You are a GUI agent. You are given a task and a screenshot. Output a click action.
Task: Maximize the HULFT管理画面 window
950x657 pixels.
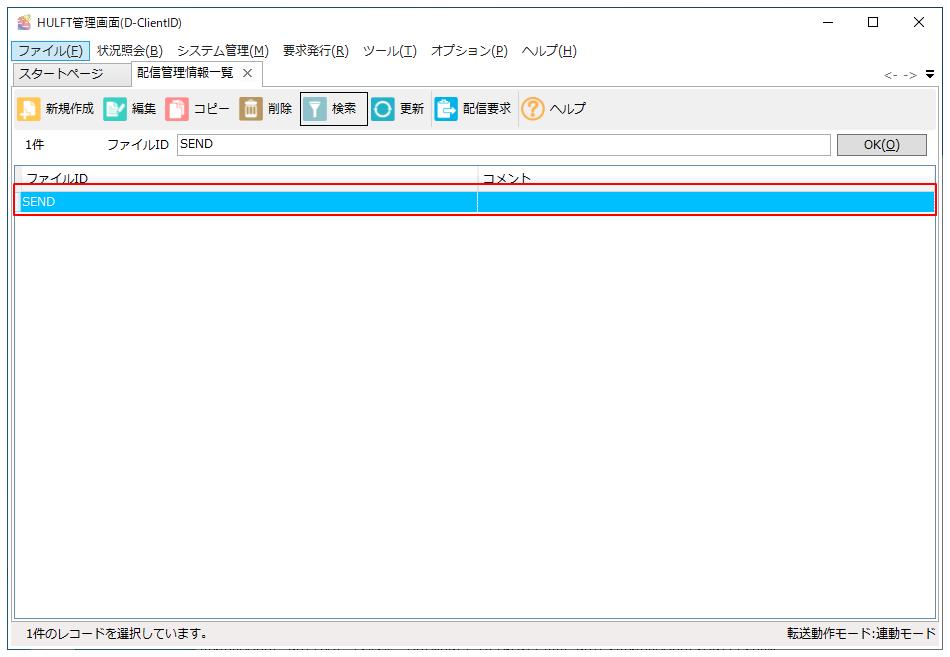pos(873,22)
